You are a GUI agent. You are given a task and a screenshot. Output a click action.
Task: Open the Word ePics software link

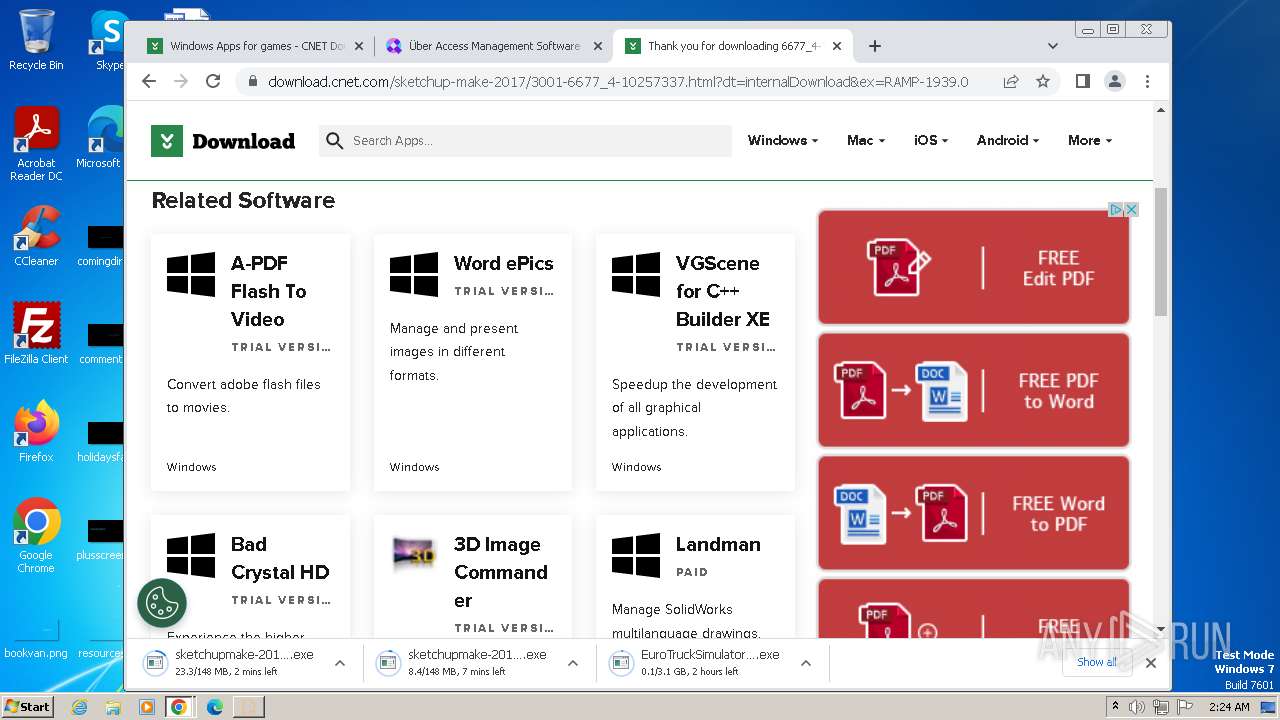(503, 263)
